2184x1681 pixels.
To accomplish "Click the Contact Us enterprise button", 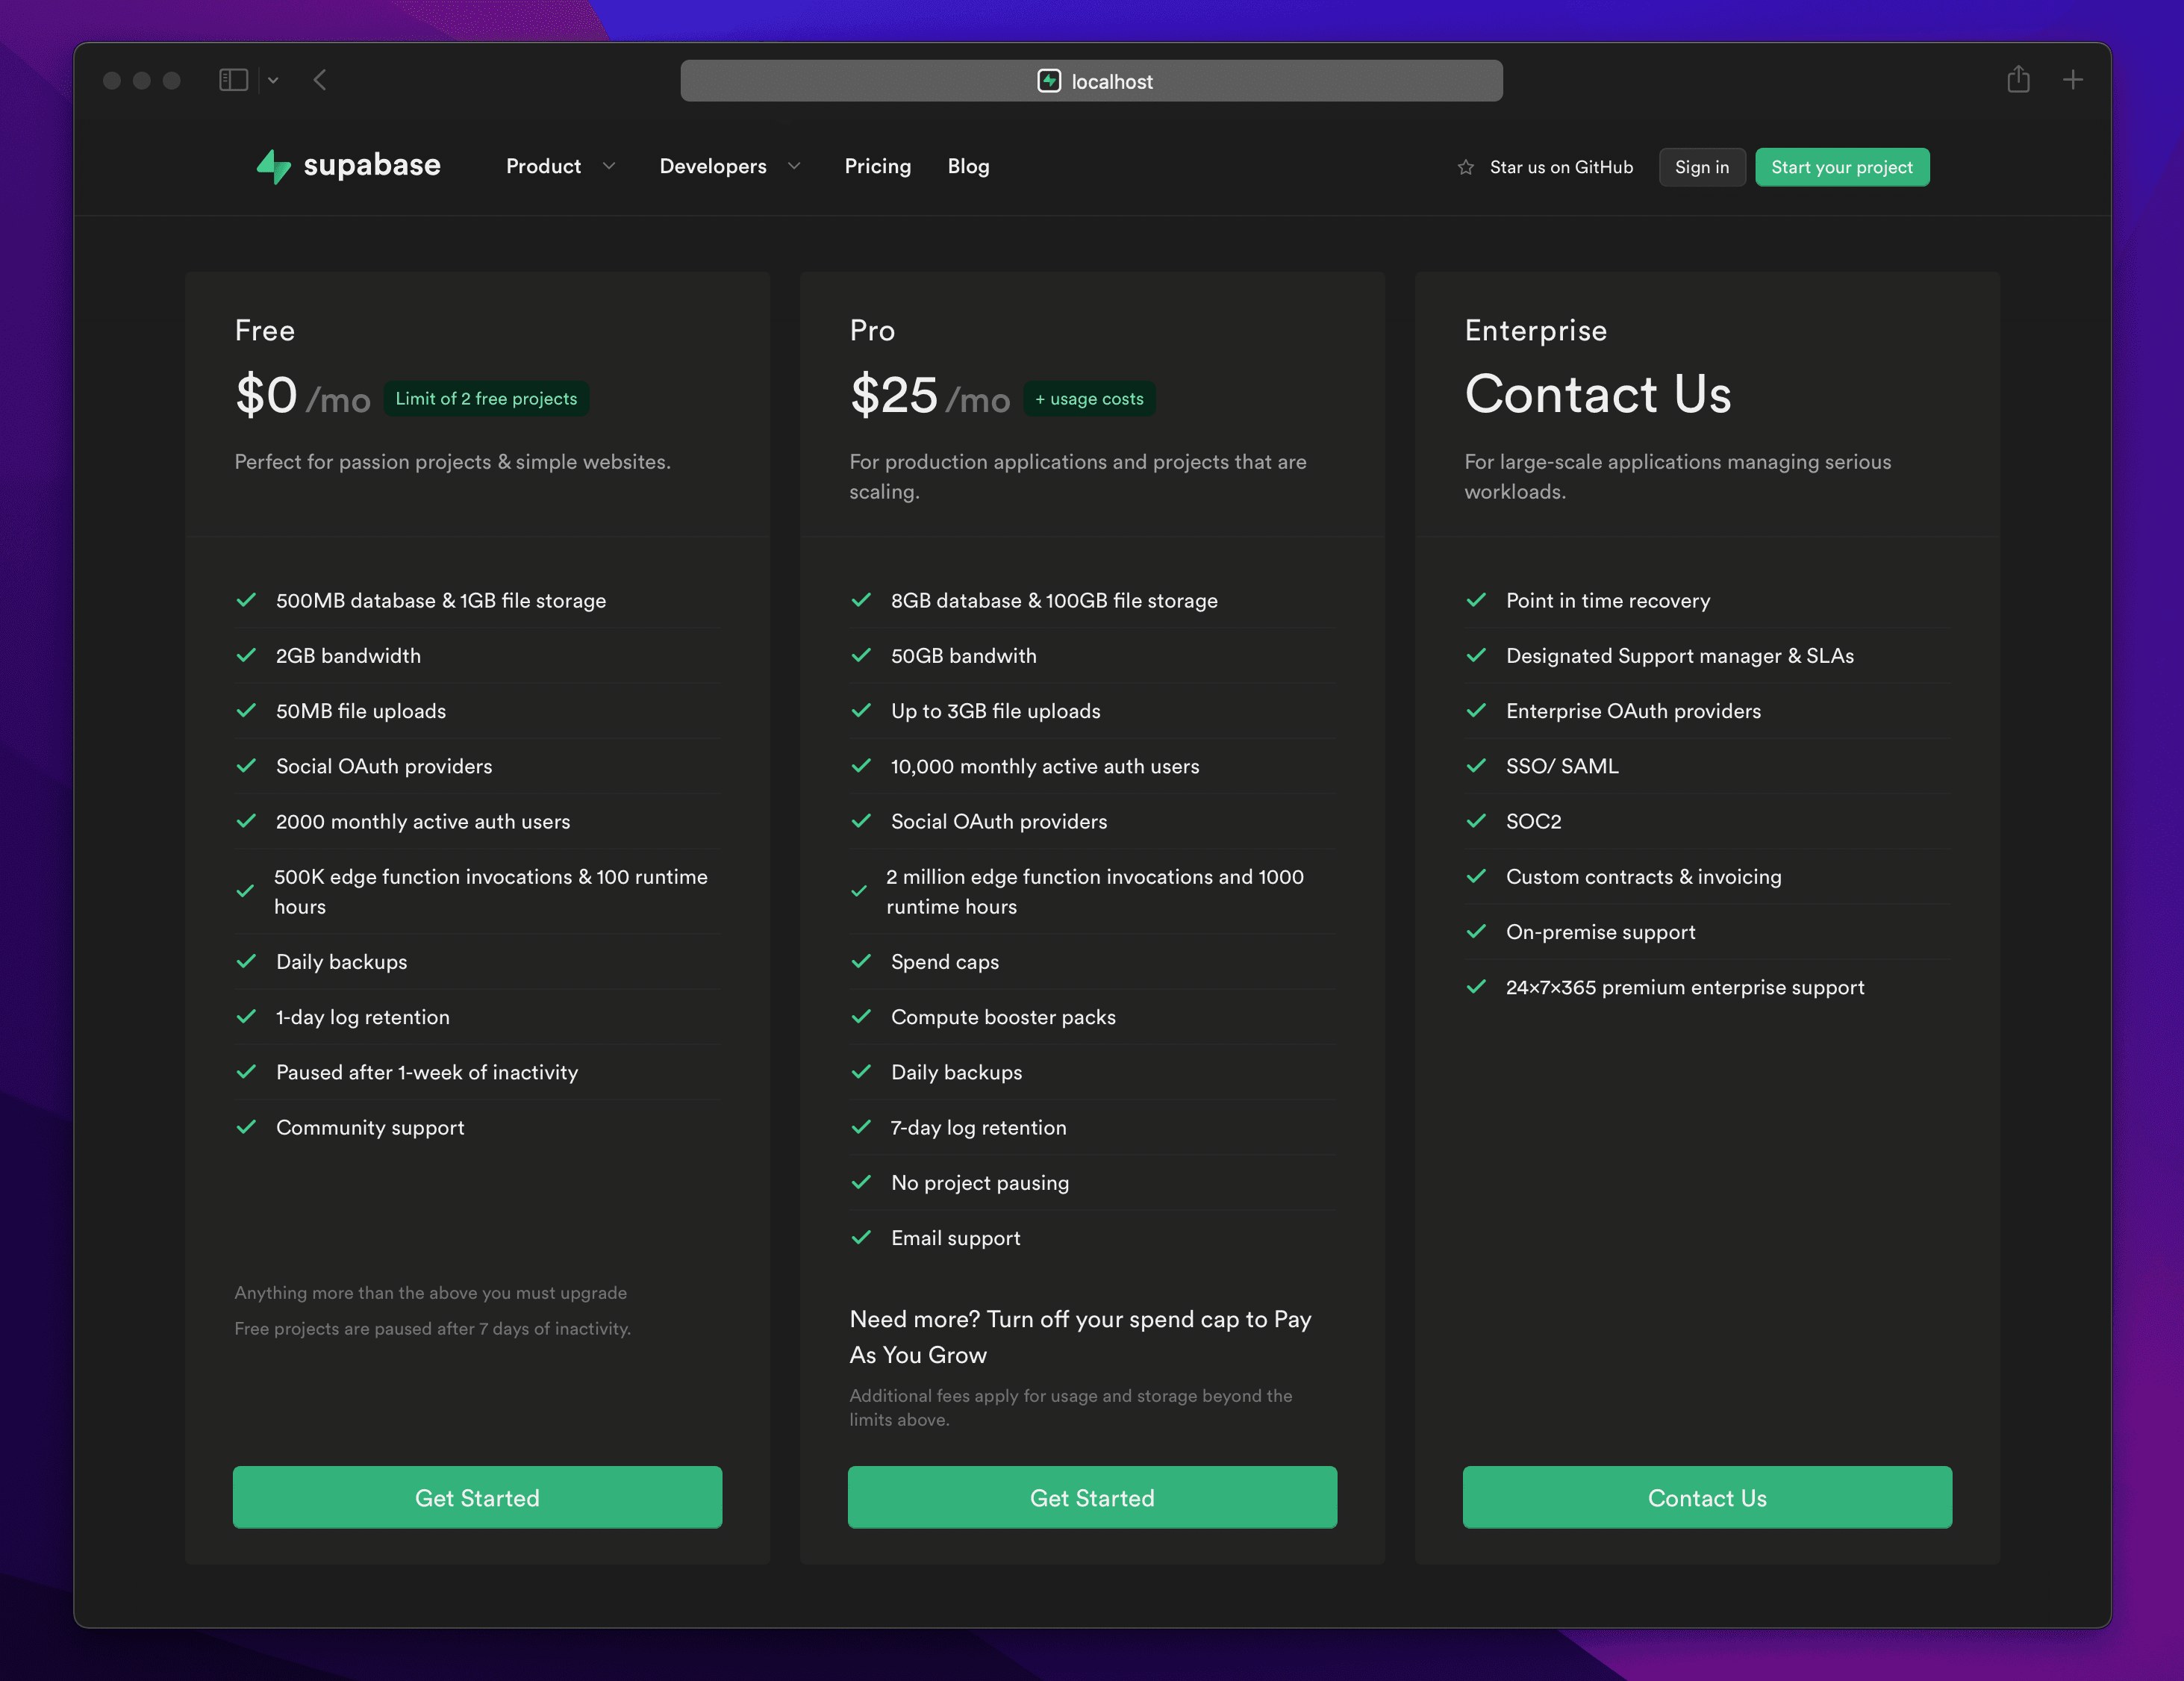I will coord(1706,1497).
